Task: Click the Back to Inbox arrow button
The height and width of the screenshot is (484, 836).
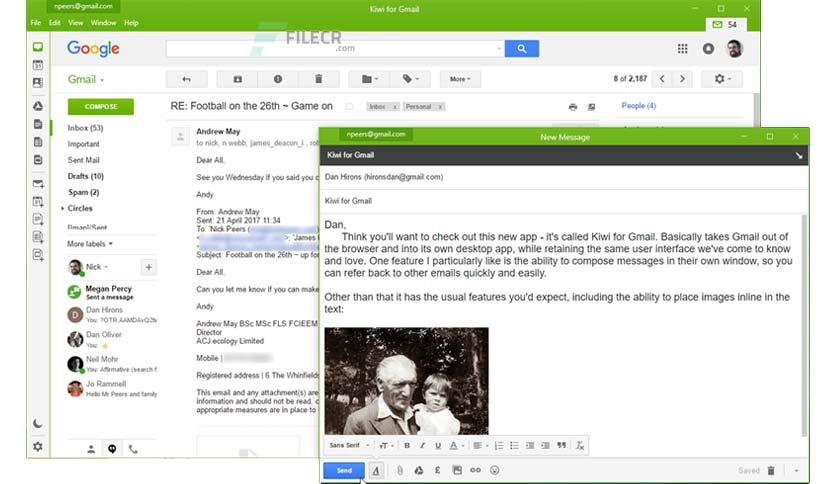Action: coord(186,79)
